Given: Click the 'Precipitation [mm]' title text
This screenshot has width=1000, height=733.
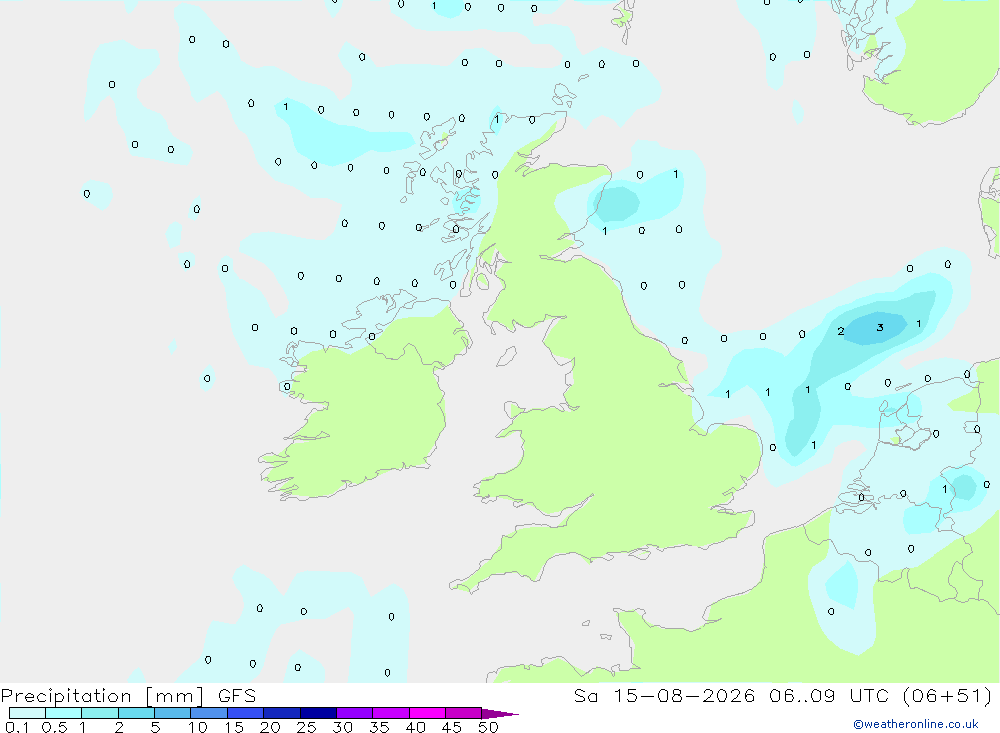Looking at the screenshot, I should point(102,696).
